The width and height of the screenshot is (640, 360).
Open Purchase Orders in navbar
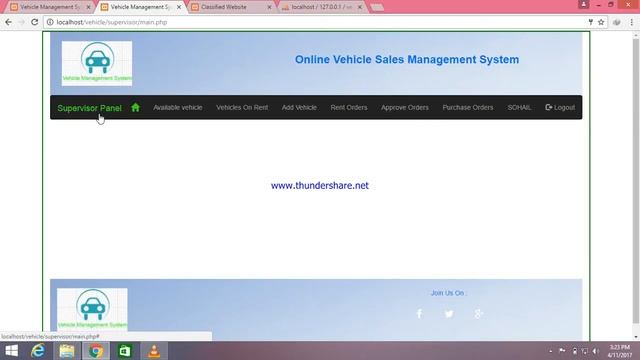[x=468, y=107]
